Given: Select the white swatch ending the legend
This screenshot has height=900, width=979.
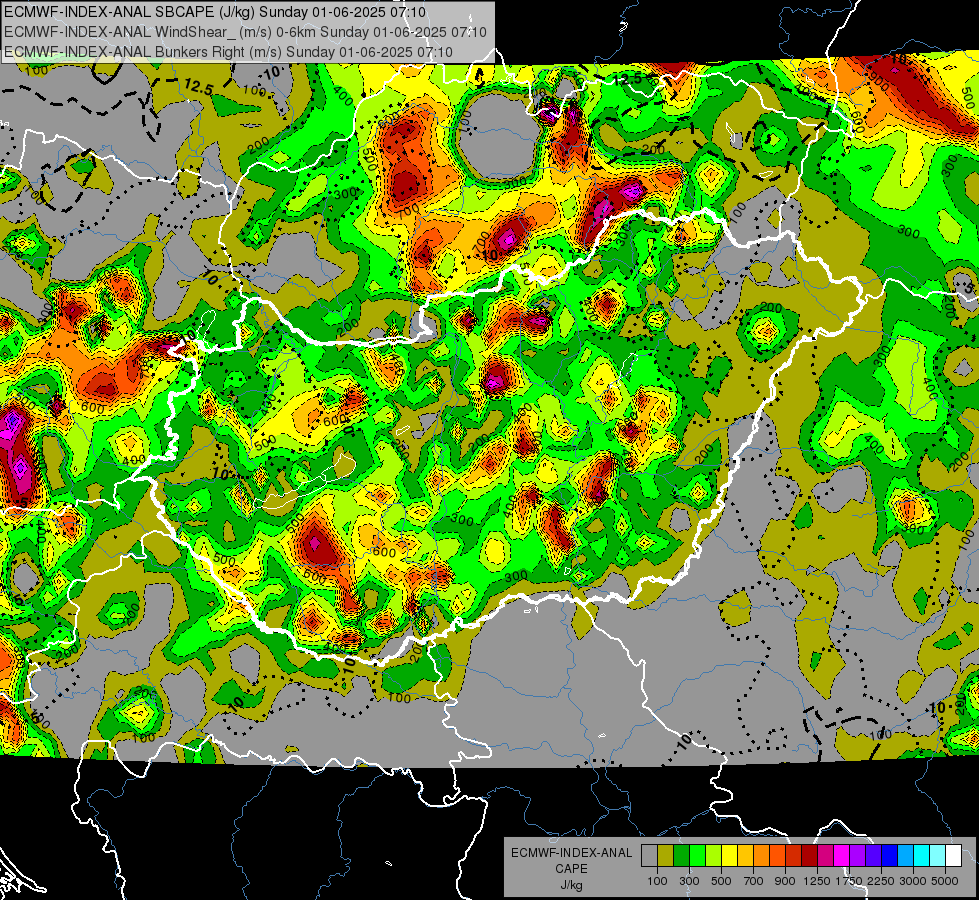Looking at the screenshot, I should [x=953, y=856].
